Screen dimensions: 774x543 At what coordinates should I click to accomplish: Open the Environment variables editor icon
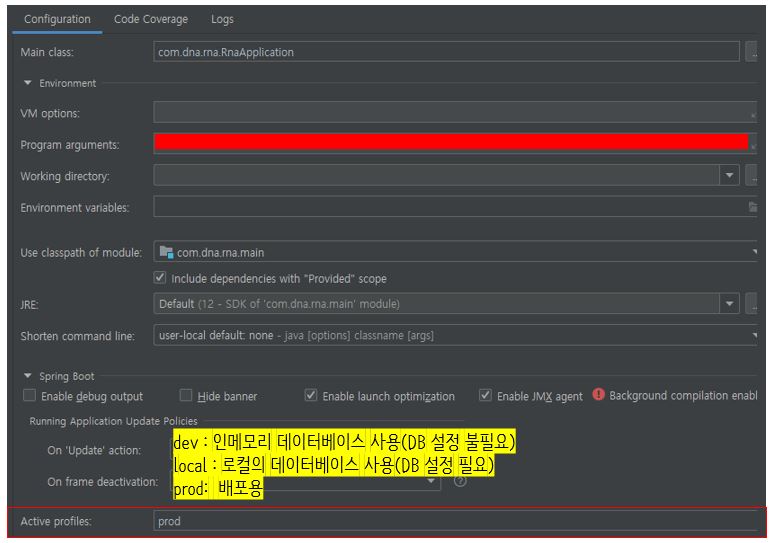pyautogui.click(x=752, y=207)
